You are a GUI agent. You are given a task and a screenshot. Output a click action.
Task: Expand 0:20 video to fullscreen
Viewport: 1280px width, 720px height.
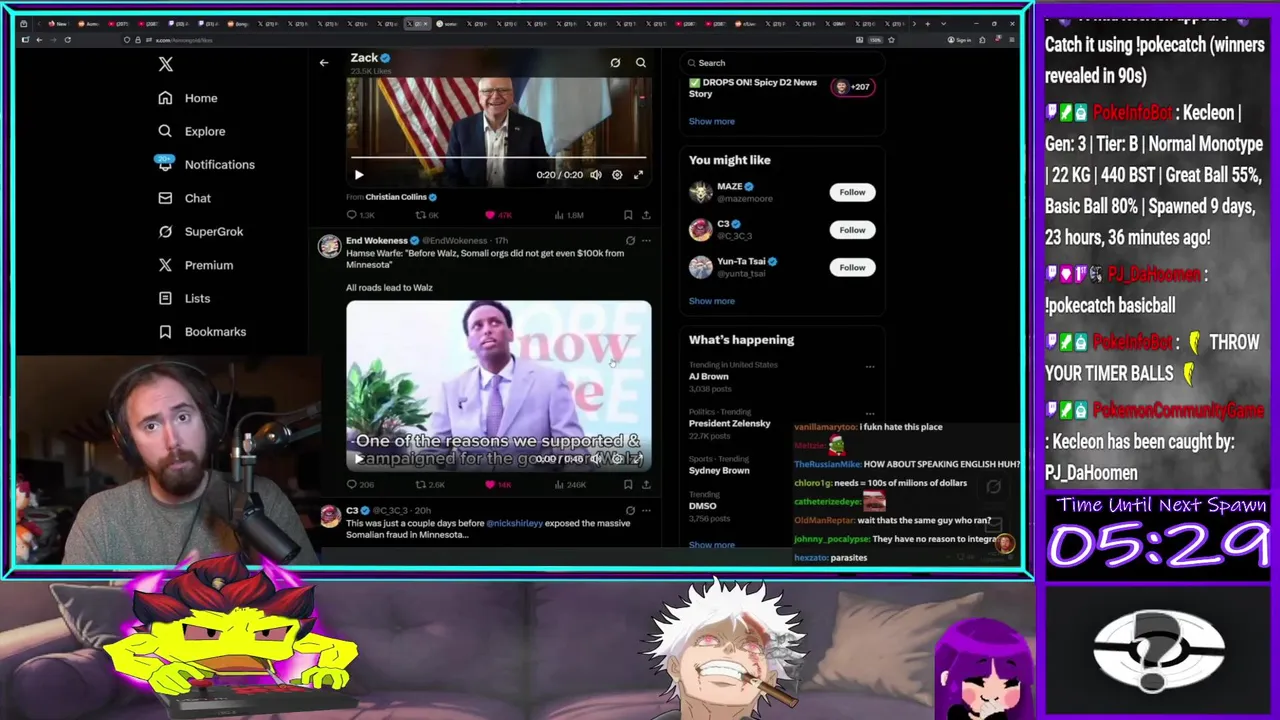pos(638,175)
